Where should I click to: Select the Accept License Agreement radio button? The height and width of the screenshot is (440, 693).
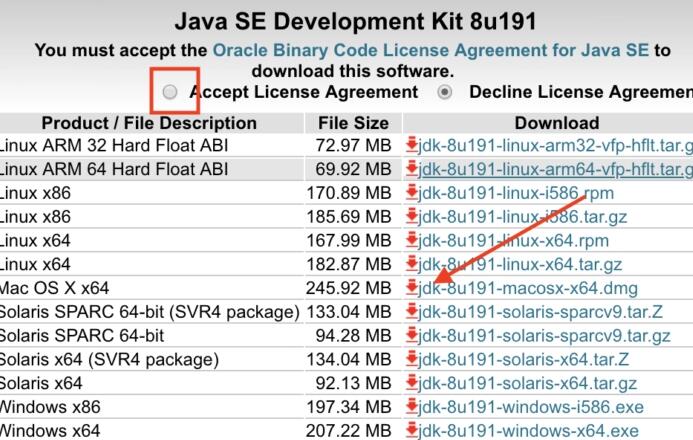tap(170, 92)
